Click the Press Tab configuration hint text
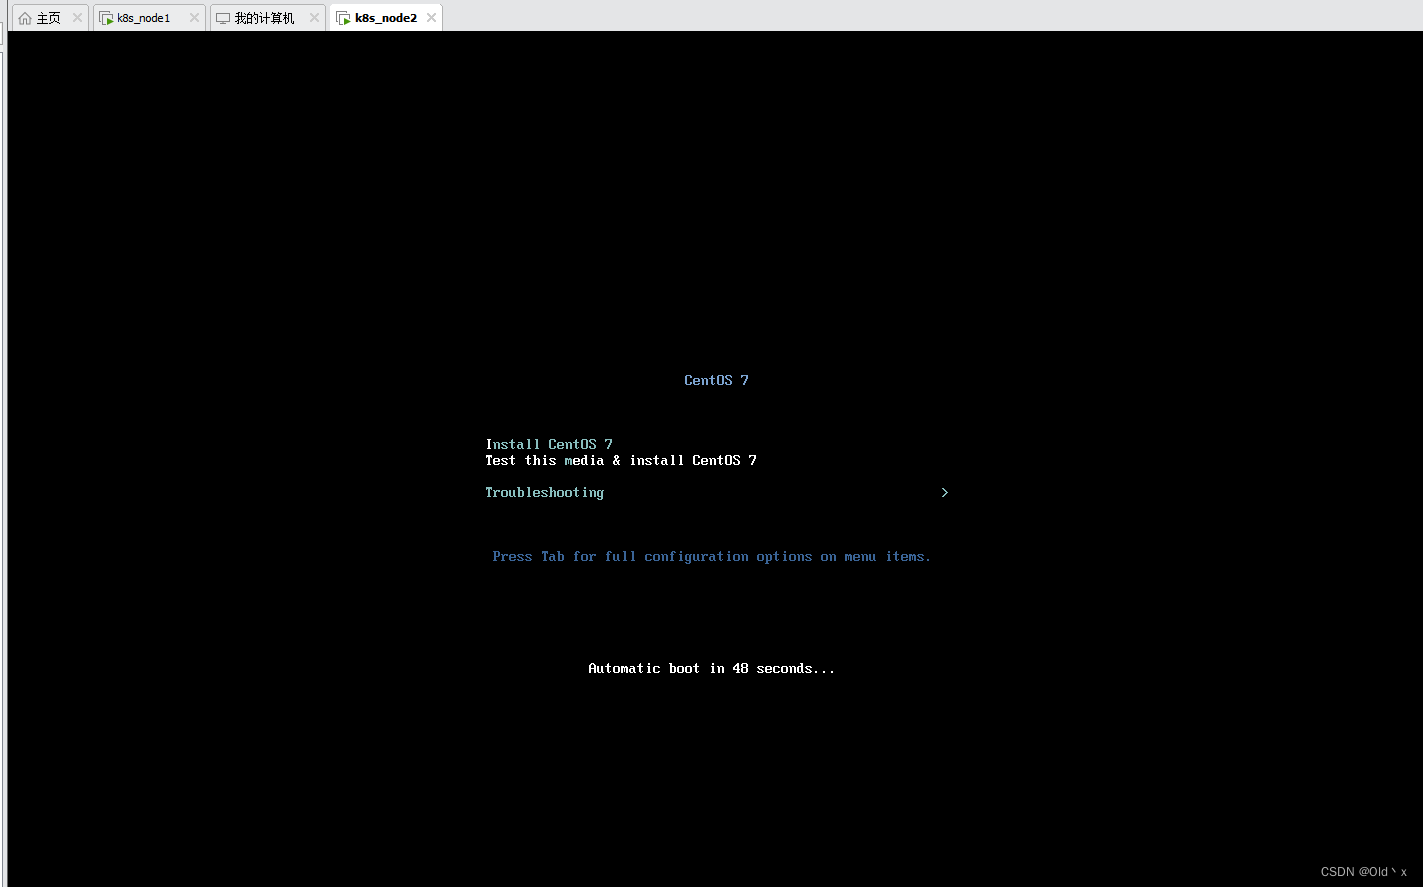This screenshot has width=1423, height=887. click(712, 556)
